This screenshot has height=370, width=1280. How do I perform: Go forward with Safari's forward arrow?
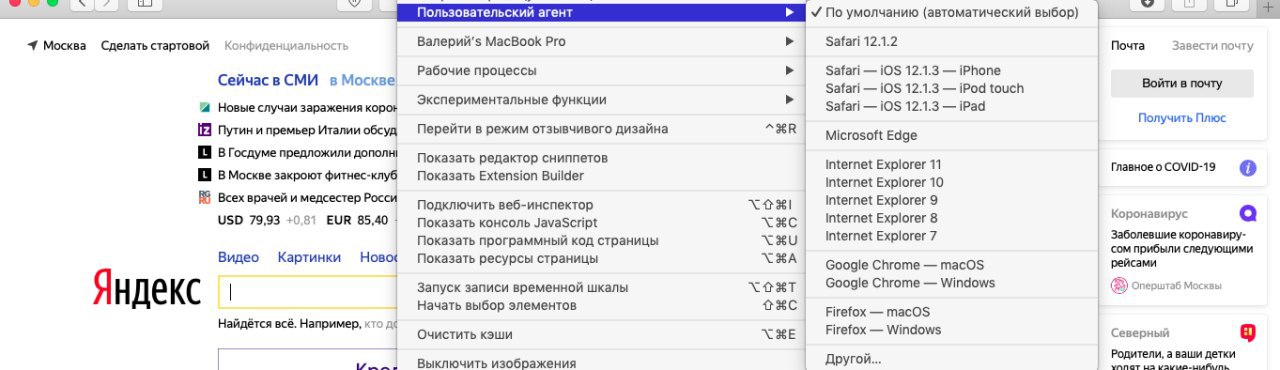point(107,4)
